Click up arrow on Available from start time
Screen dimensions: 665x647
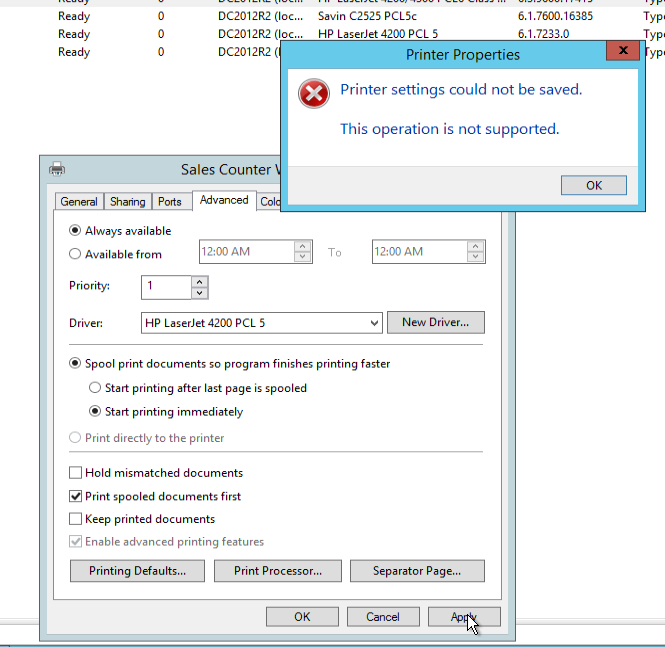(x=302, y=246)
